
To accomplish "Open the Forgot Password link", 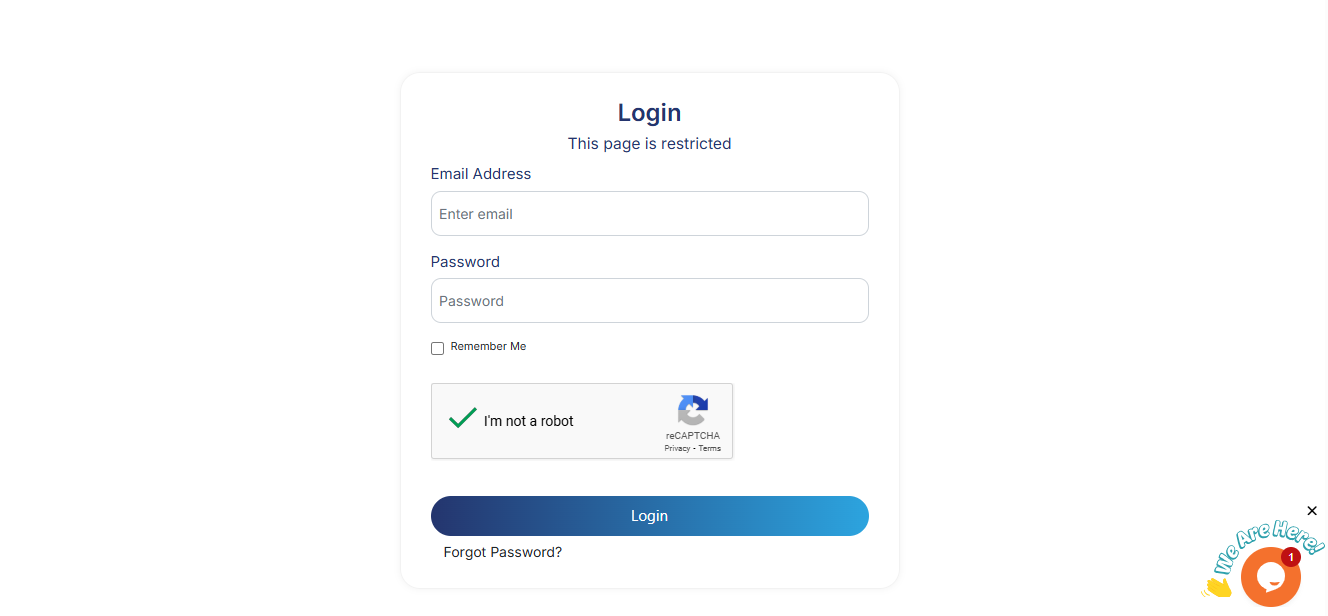I will coord(503,552).
